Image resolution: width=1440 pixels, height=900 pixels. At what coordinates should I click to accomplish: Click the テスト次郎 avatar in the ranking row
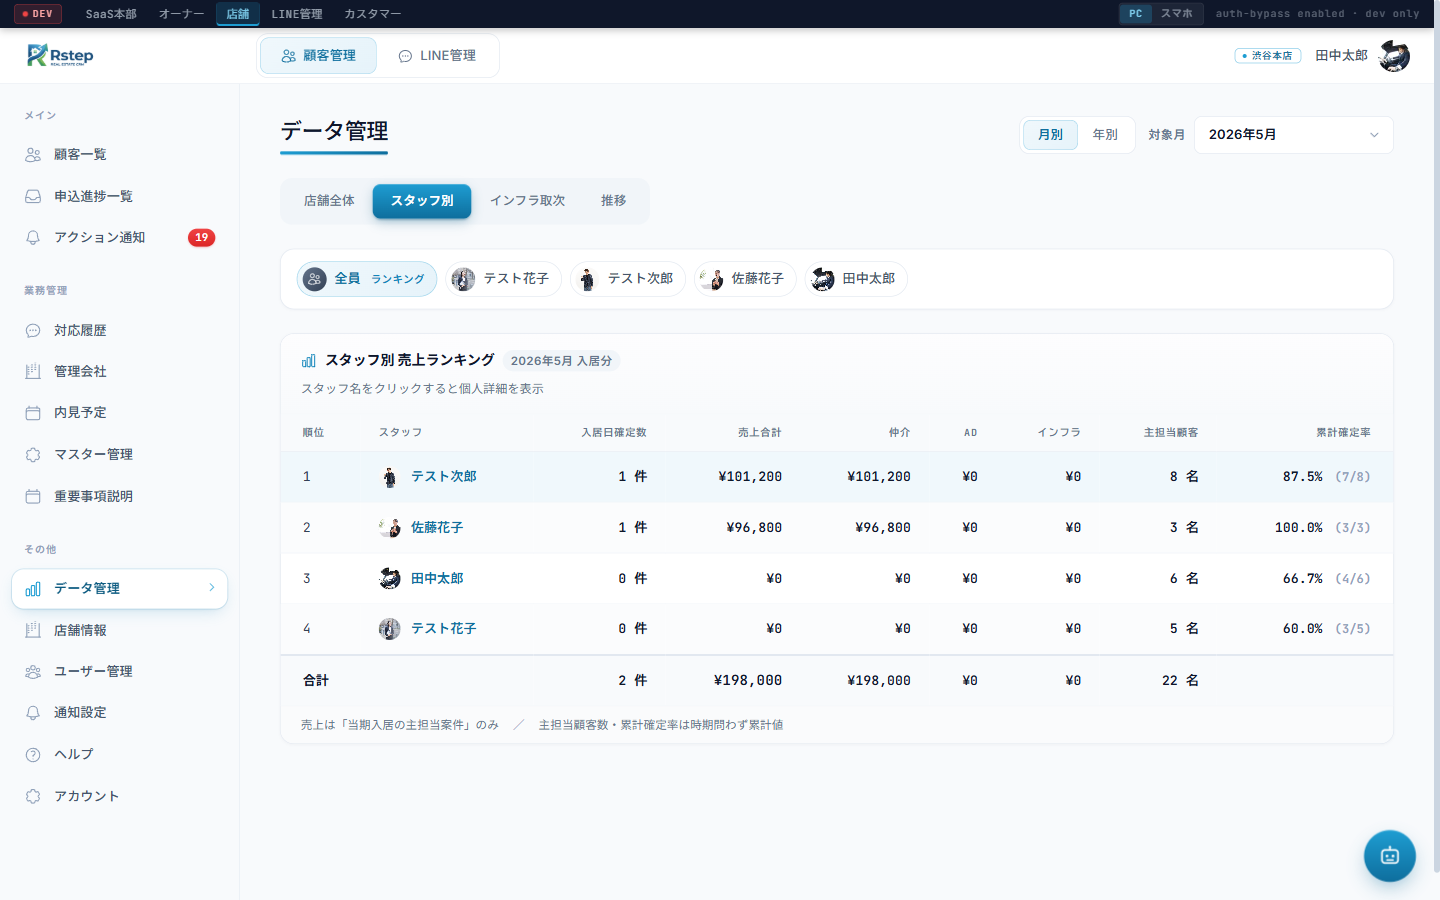tap(390, 477)
